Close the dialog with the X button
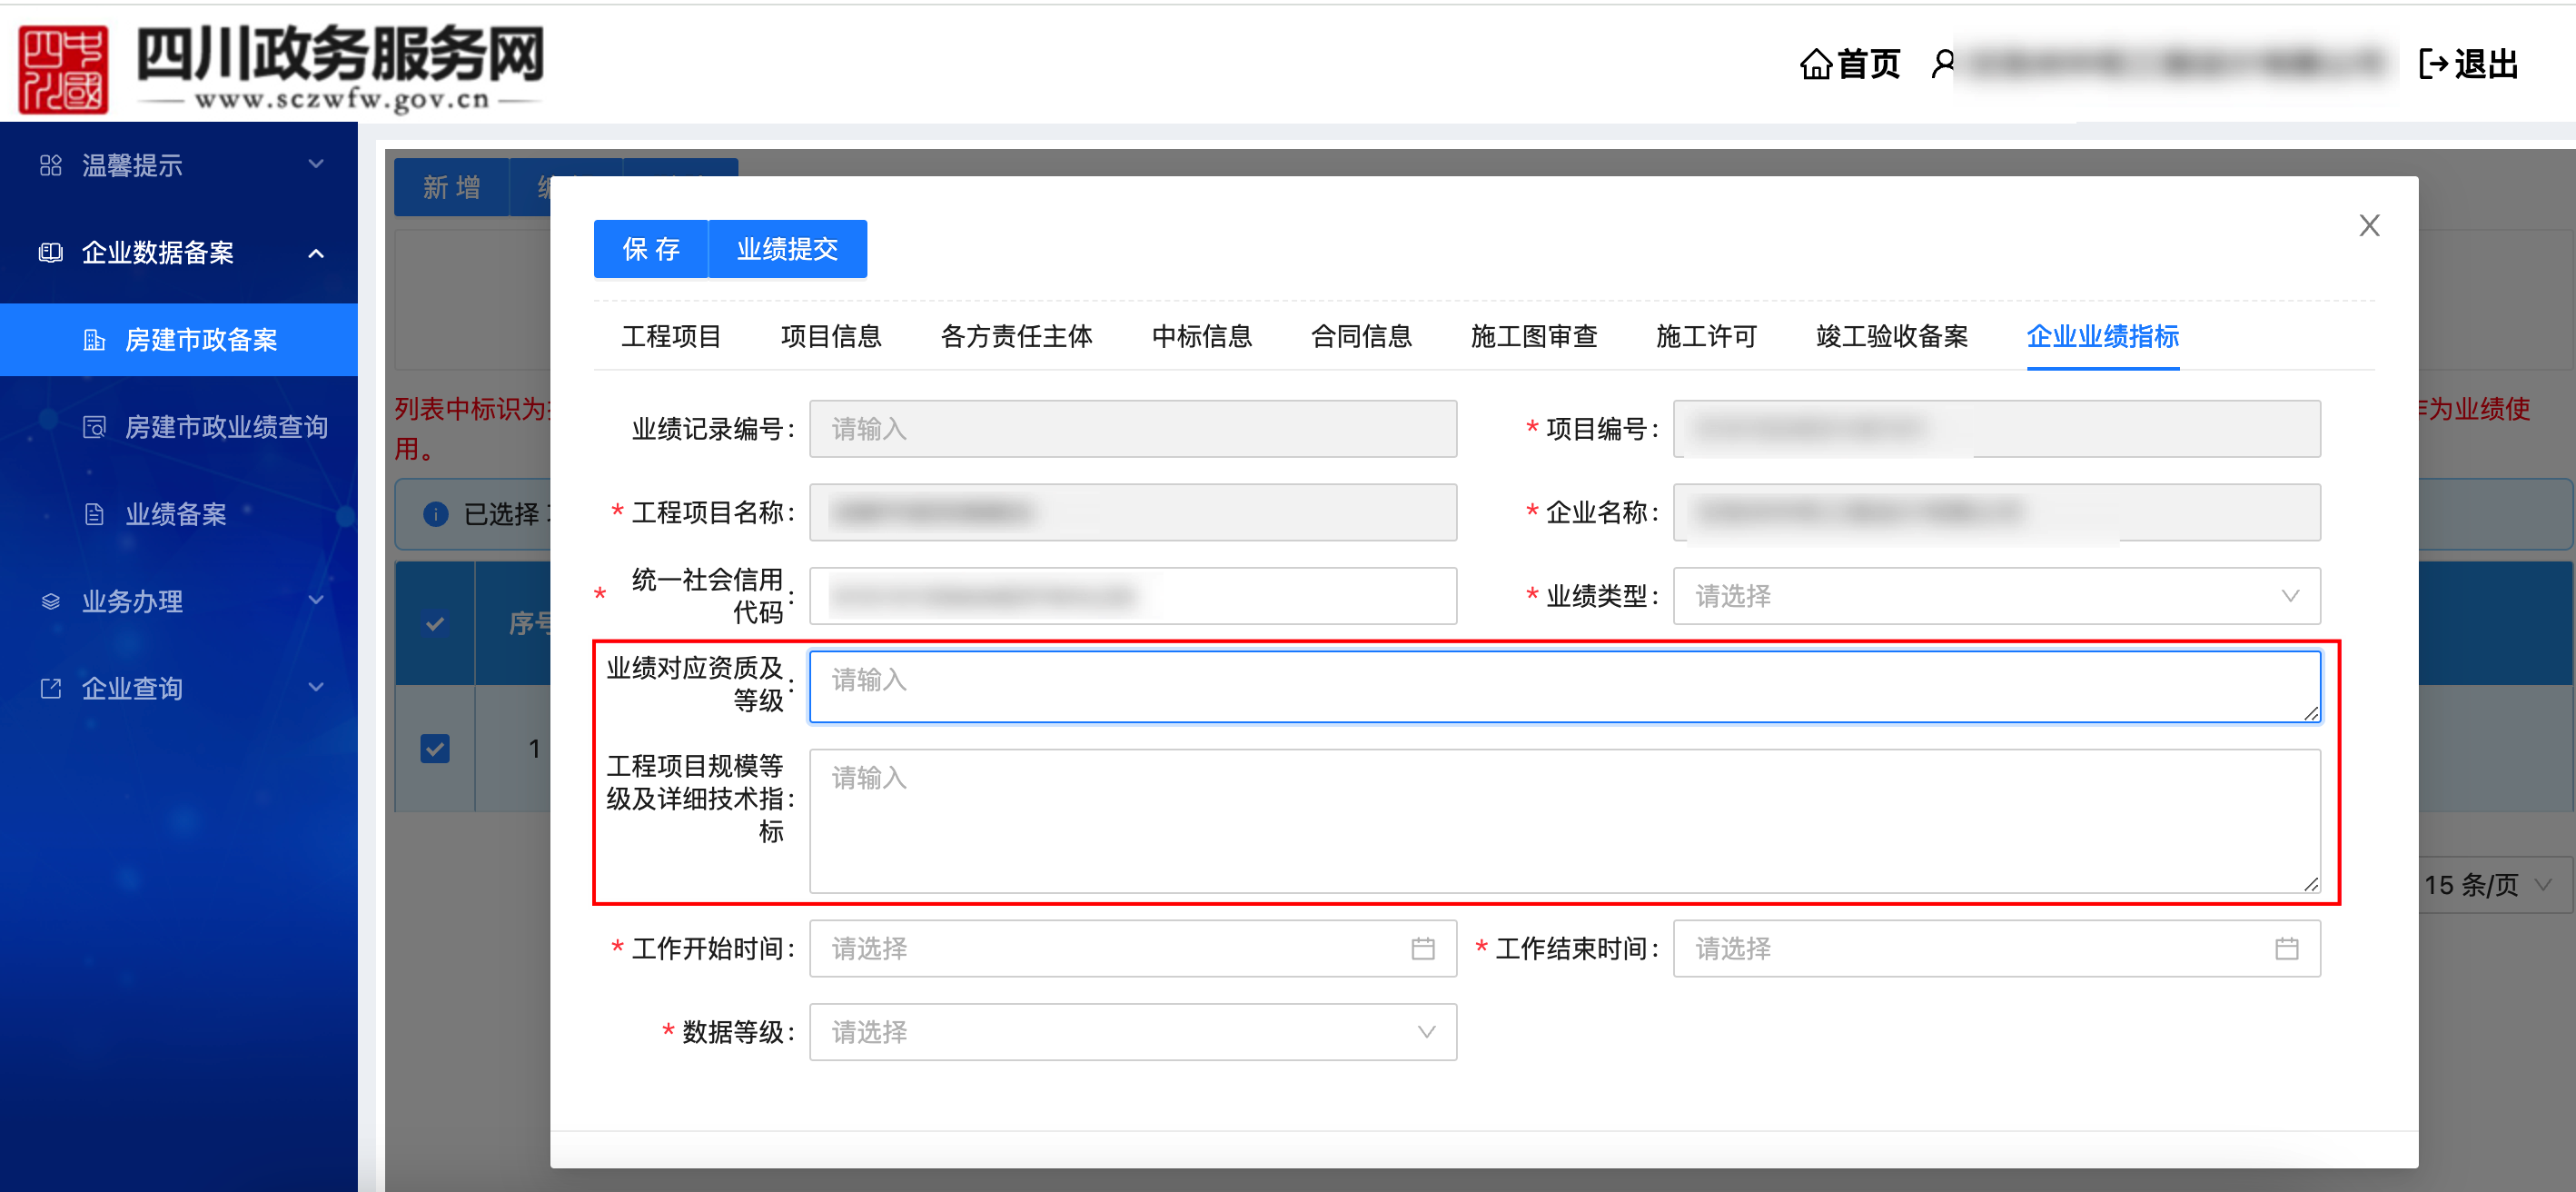 pos(2369,226)
